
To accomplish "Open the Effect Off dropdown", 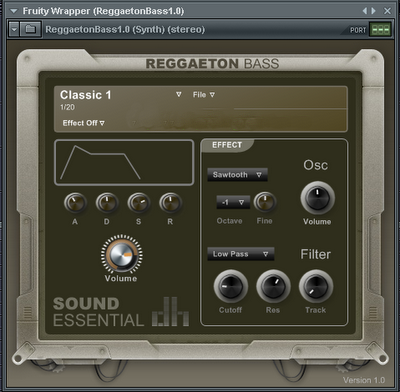I will pyautogui.click(x=83, y=123).
